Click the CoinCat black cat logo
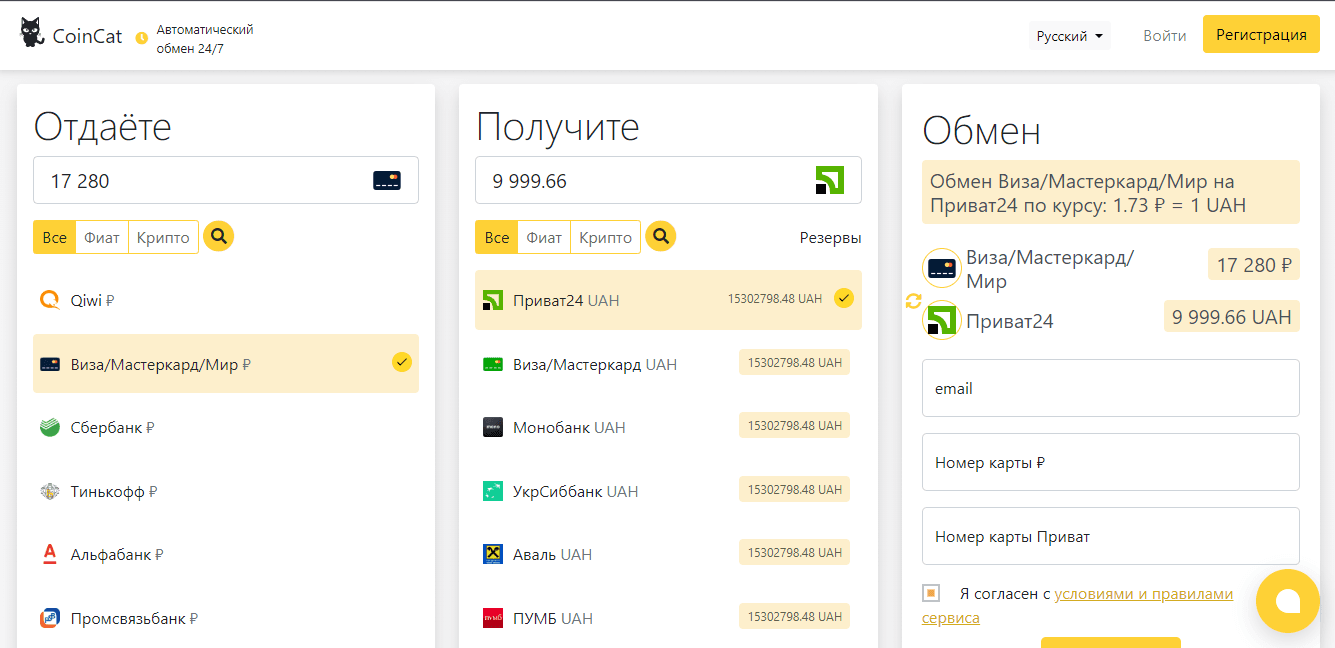Viewport: 1335px width, 648px height. coord(32,34)
